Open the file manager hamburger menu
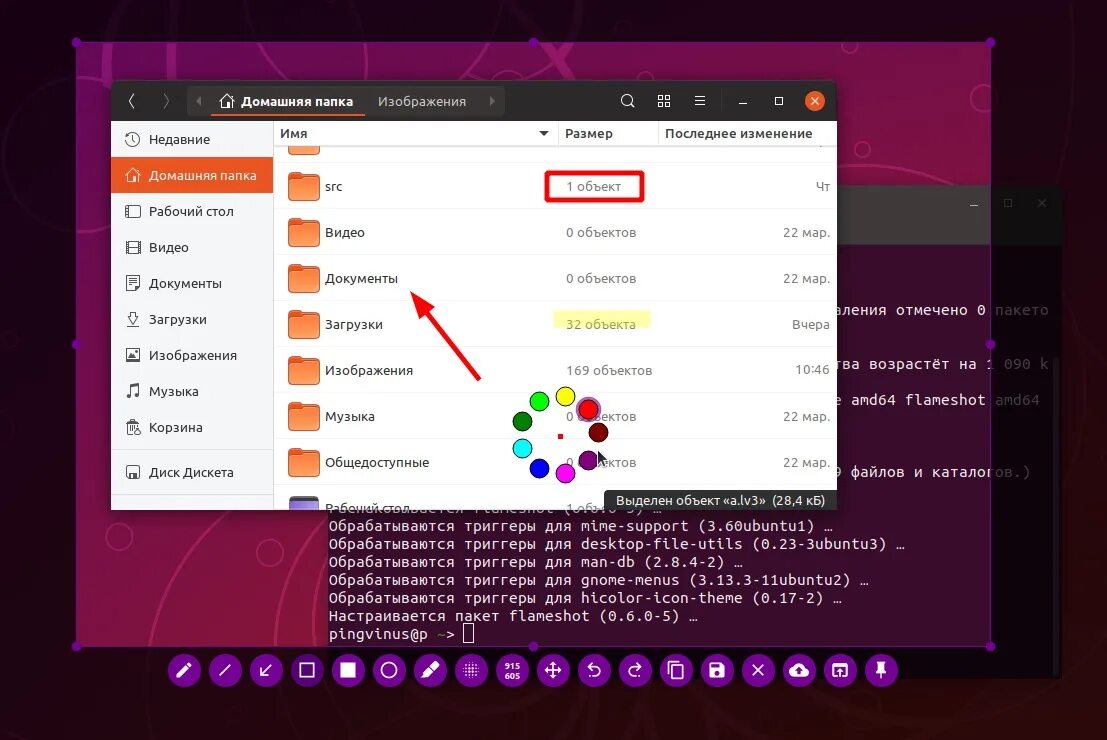The image size is (1107, 740). coord(700,101)
